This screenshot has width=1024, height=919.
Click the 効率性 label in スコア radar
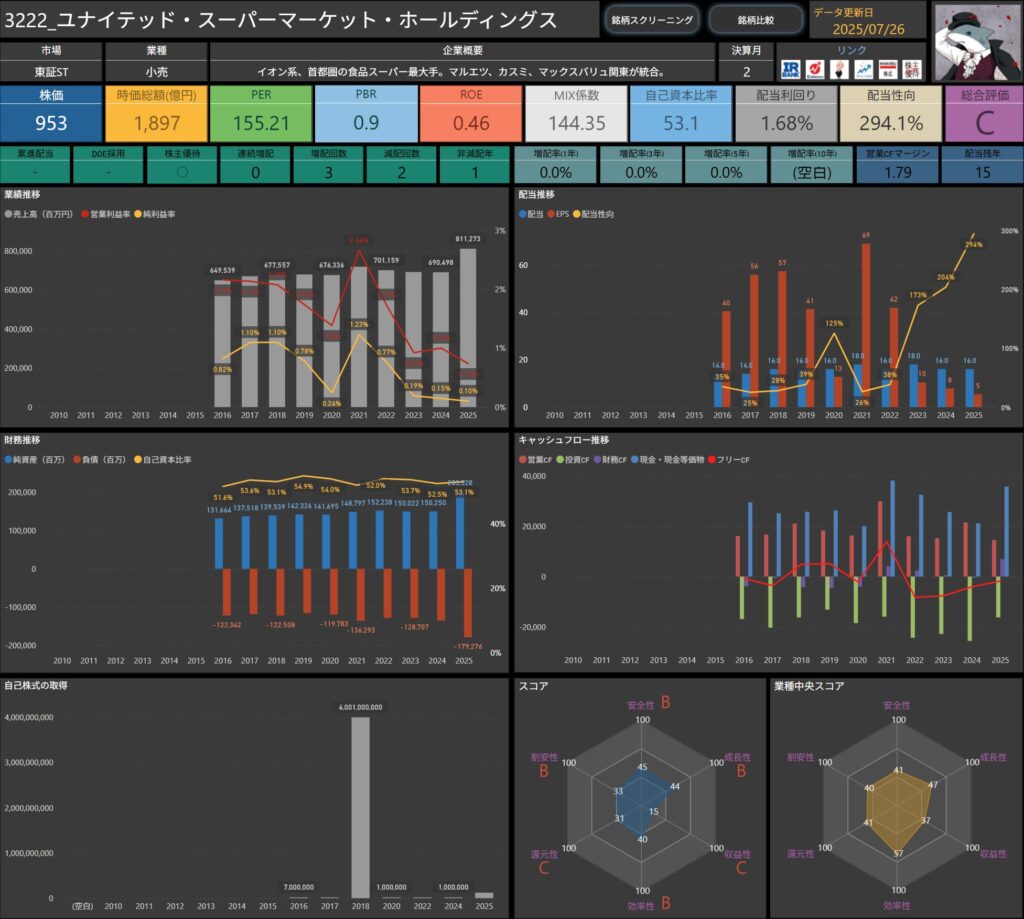tap(641, 906)
